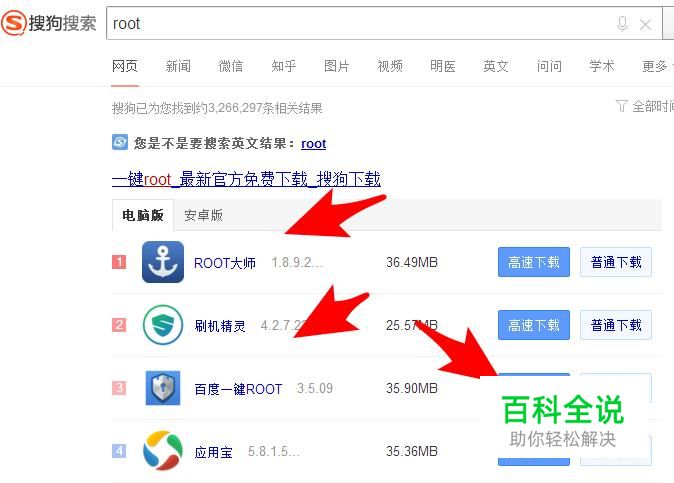Open the 应用宝 link
The image size is (674, 483).
213,452
